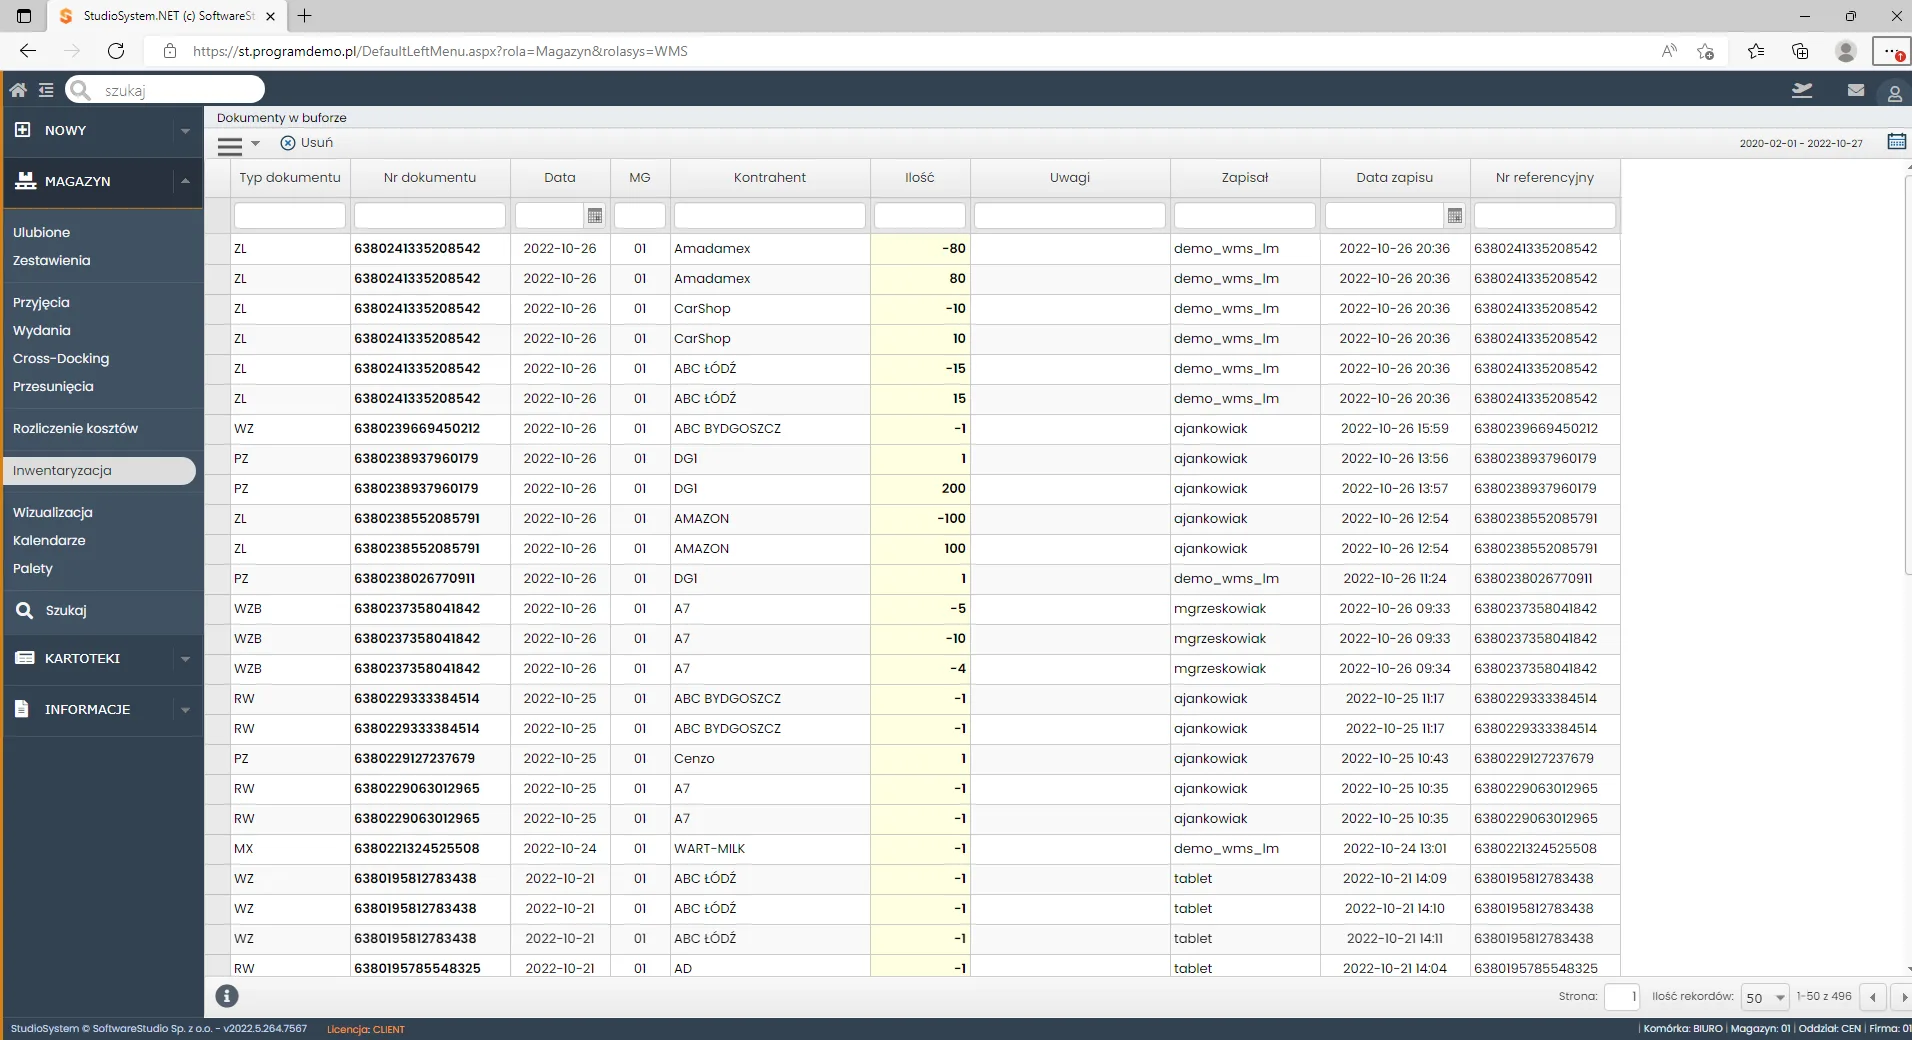Open Rozliczenie kosztów in the sidebar

pyautogui.click(x=76, y=428)
